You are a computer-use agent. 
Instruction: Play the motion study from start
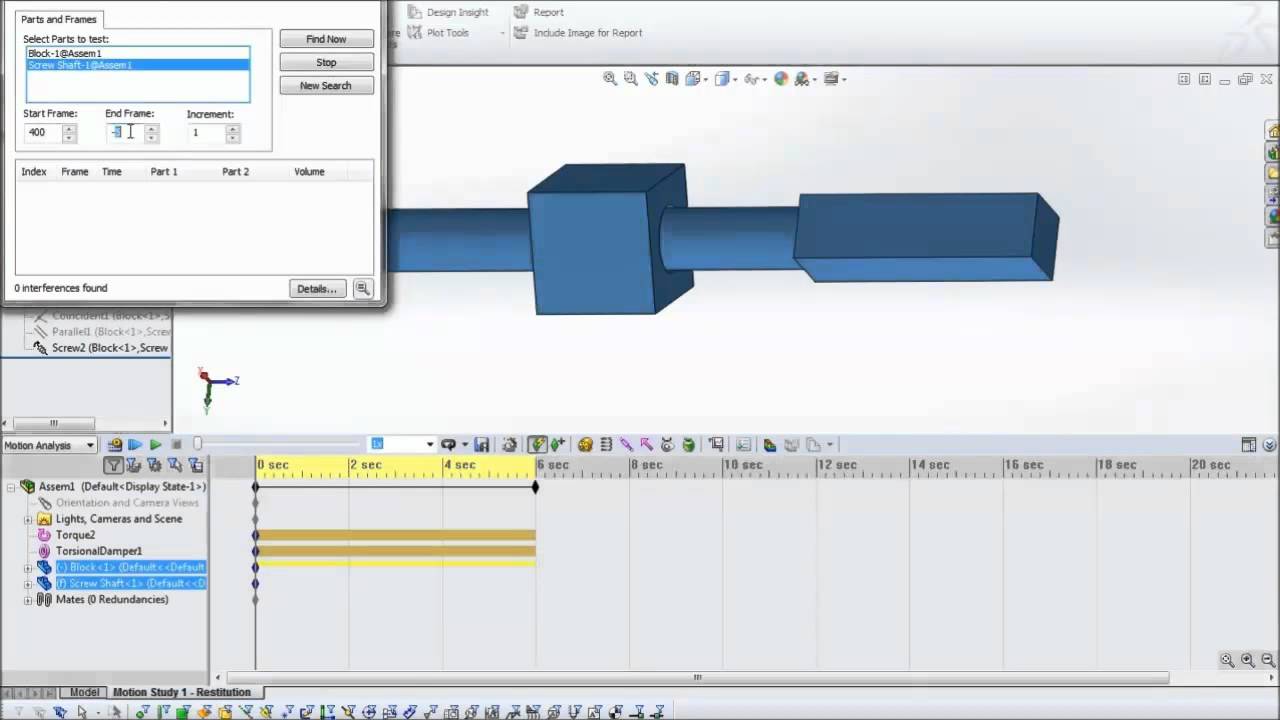point(134,445)
